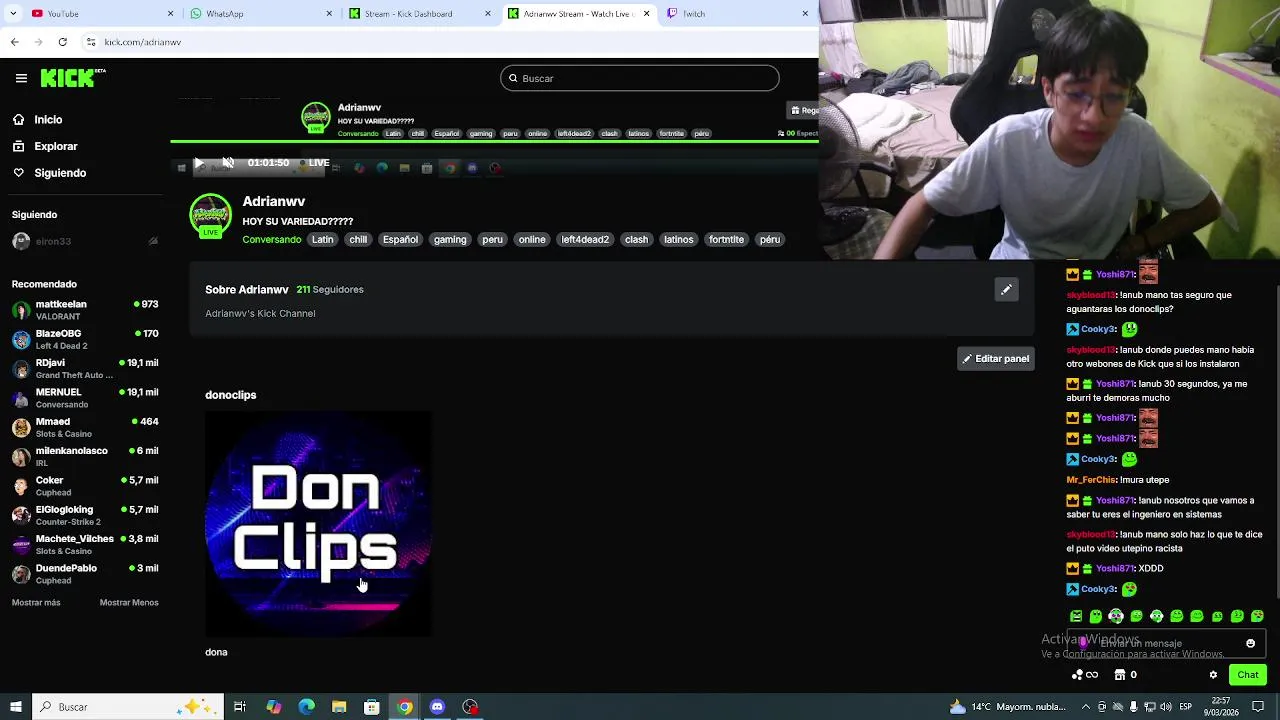Open File Explorer from the taskbar
The height and width of the screenshot is (720, 1280).
click(x=339, y=707)
